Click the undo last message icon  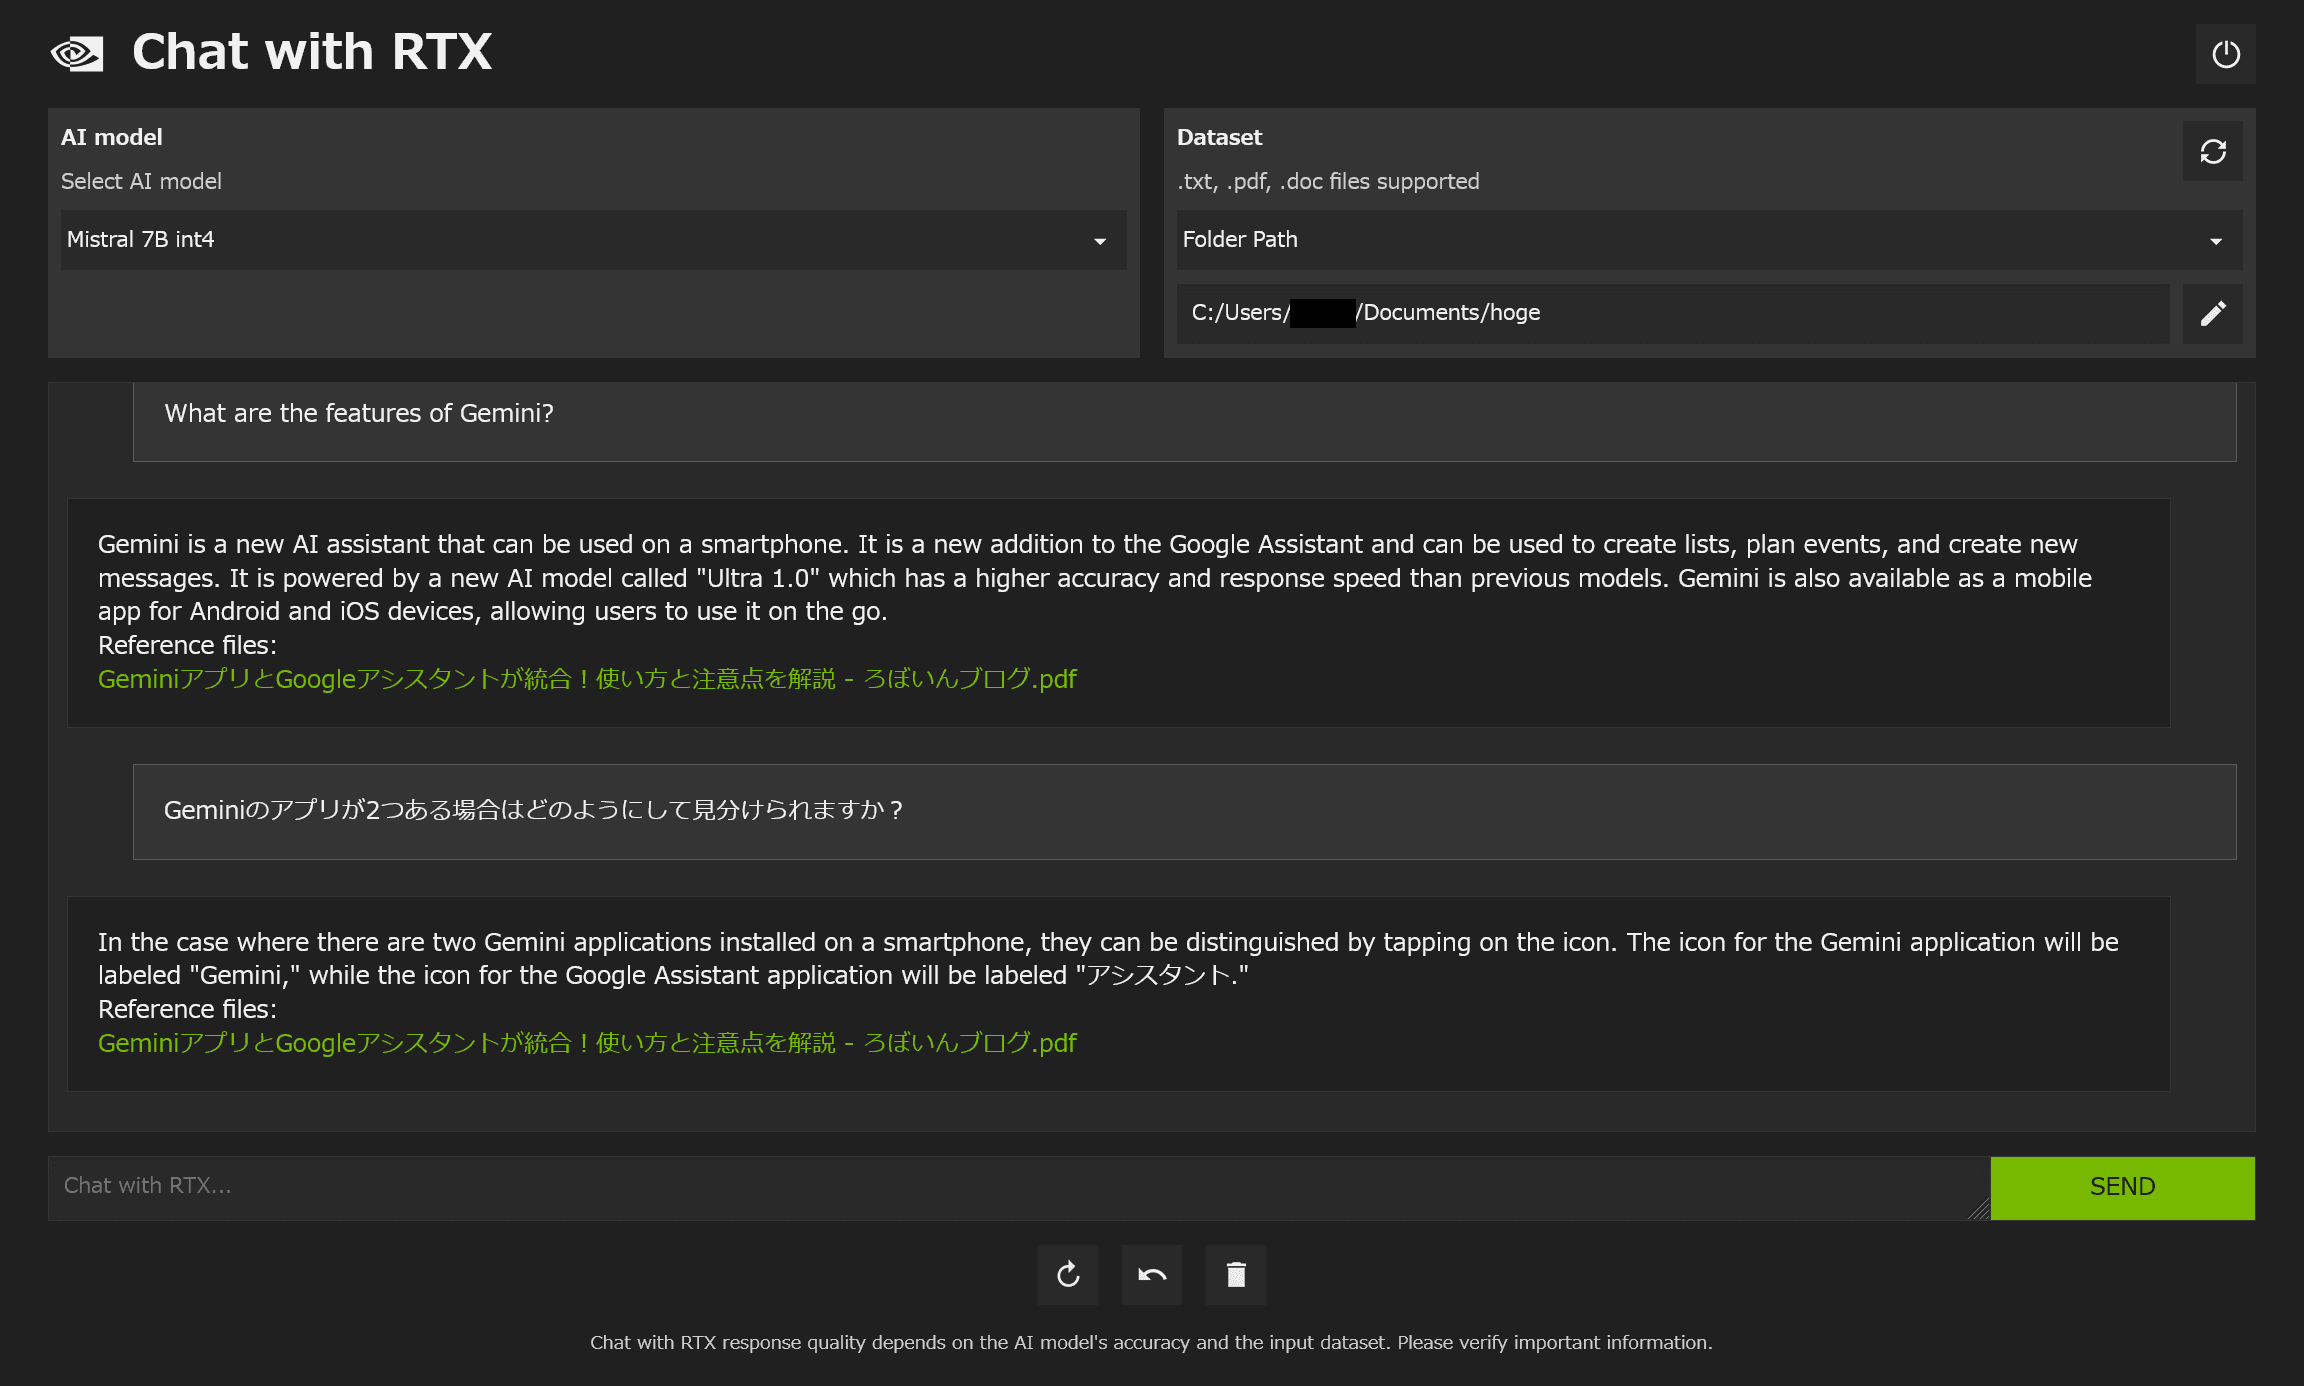pyautogui.click(x=1152, y=1275)
